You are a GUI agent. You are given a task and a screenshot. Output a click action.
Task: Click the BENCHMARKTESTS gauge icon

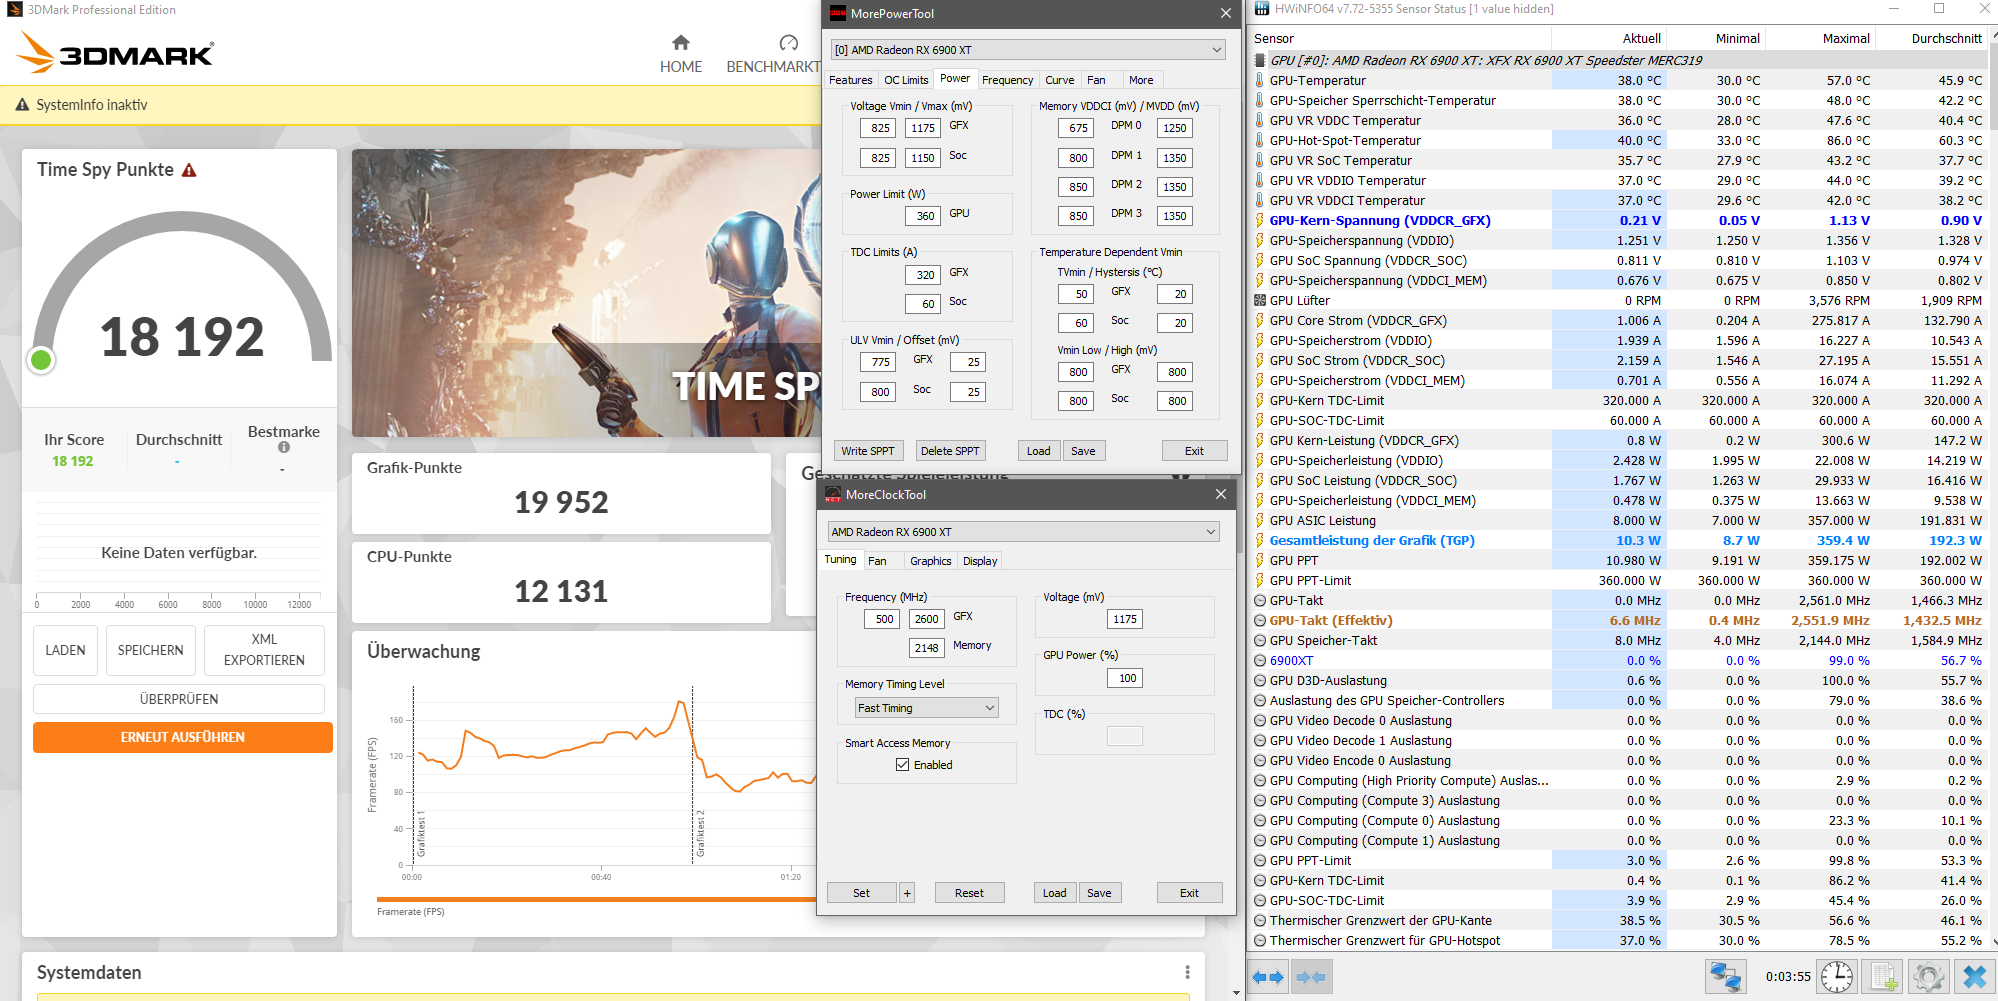[x=789, y=42]
